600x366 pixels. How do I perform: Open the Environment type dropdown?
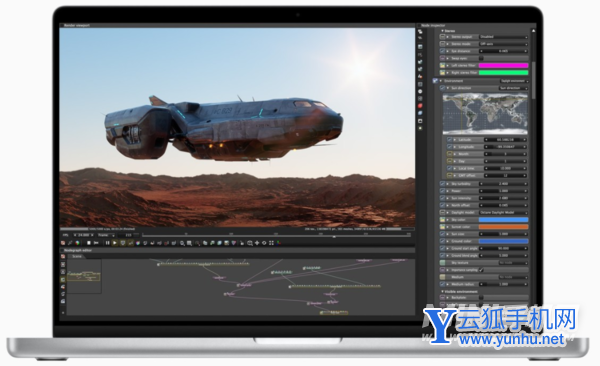click(514, 81)
